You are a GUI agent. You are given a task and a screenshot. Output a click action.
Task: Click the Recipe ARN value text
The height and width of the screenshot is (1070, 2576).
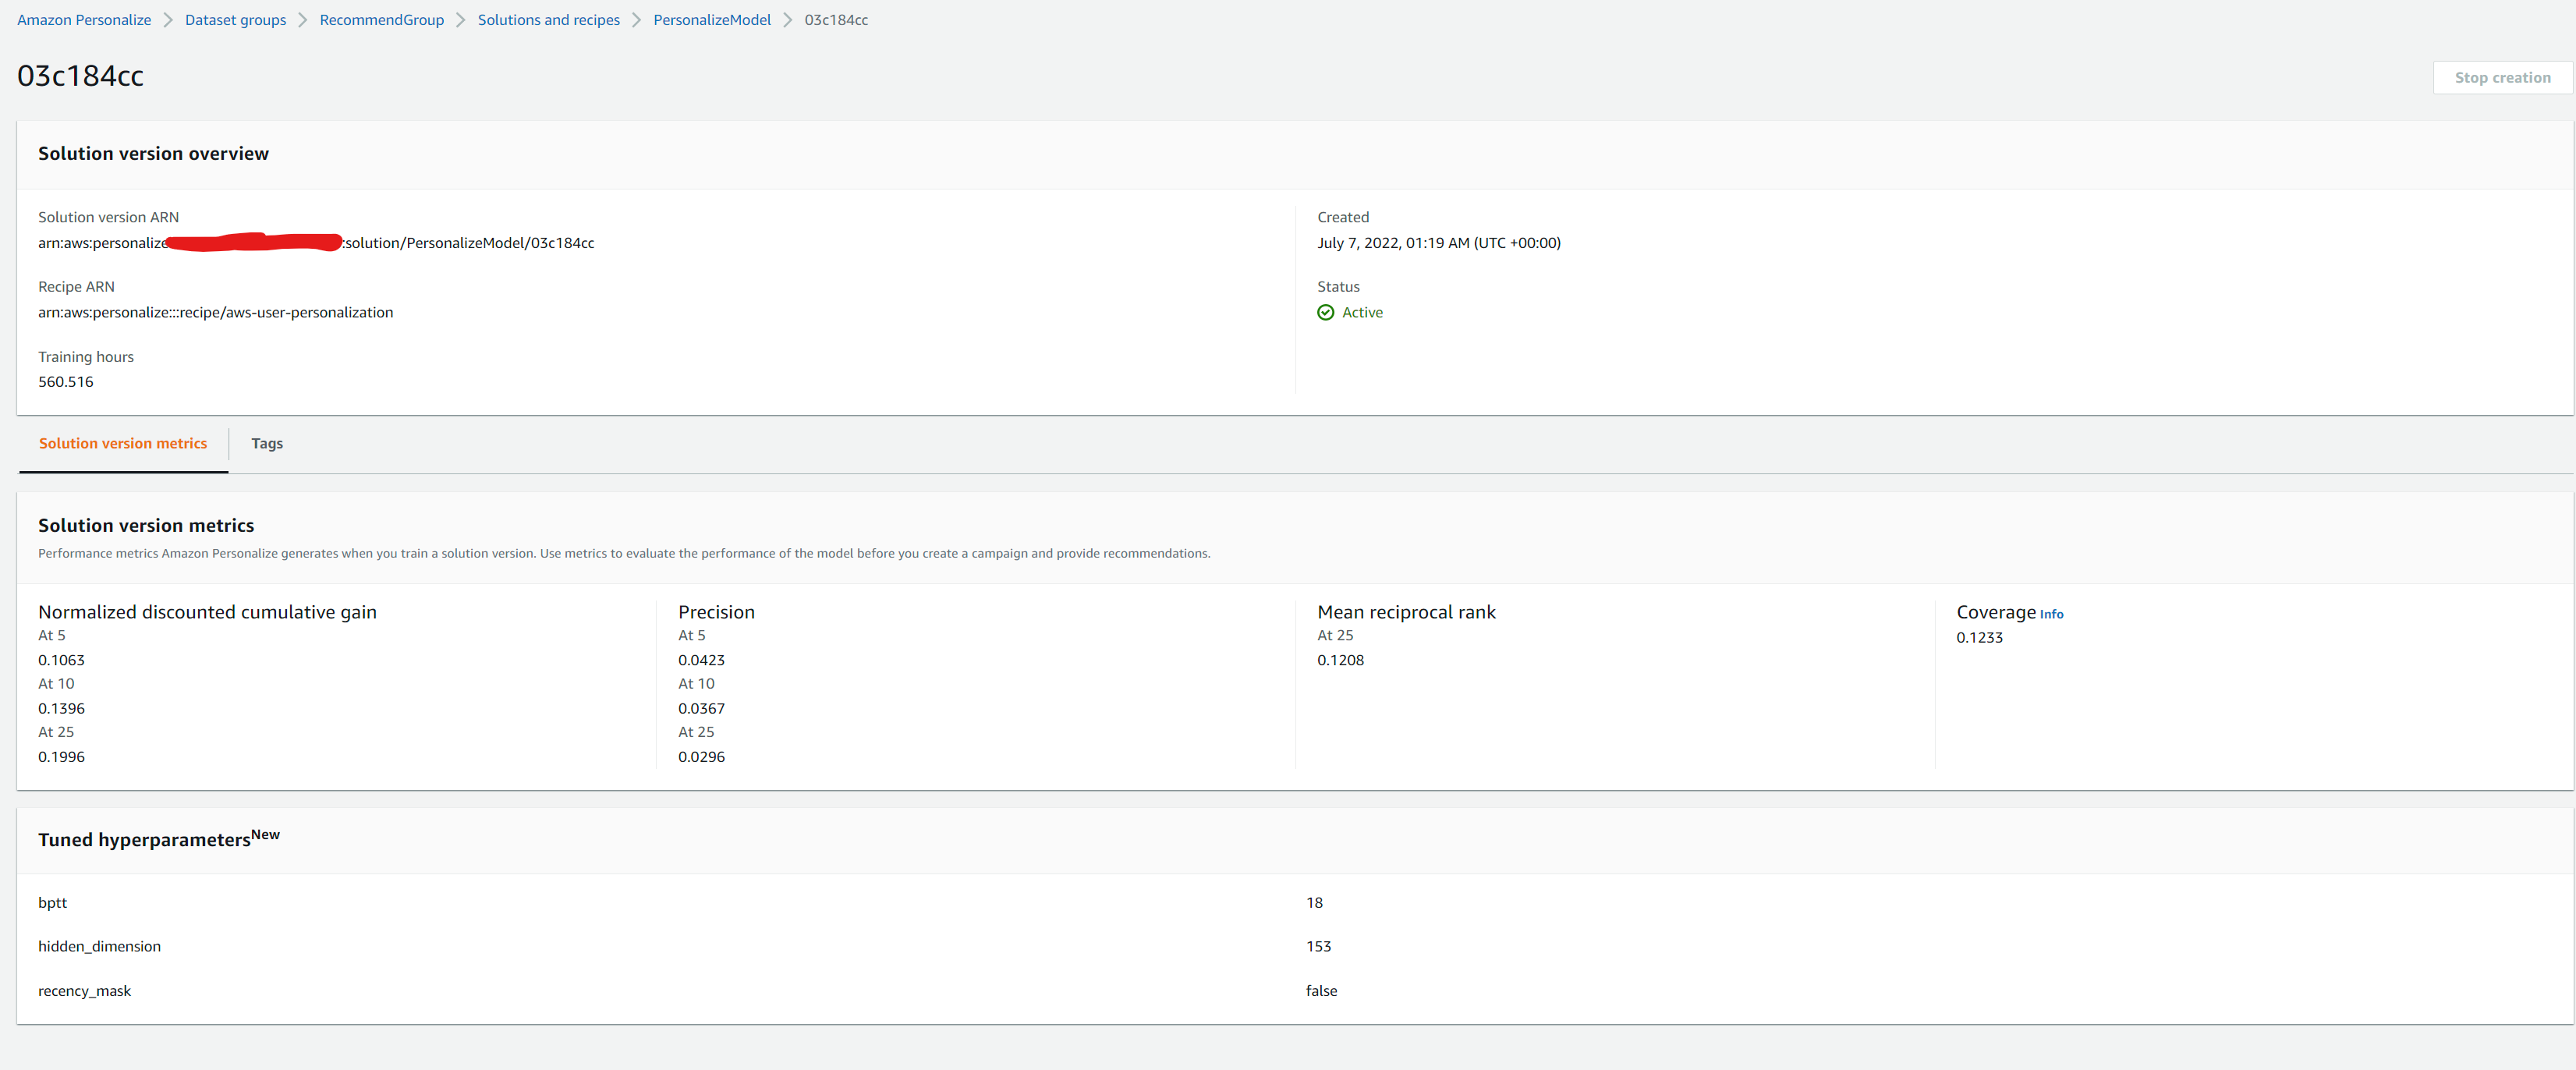(x=215, y=312)
